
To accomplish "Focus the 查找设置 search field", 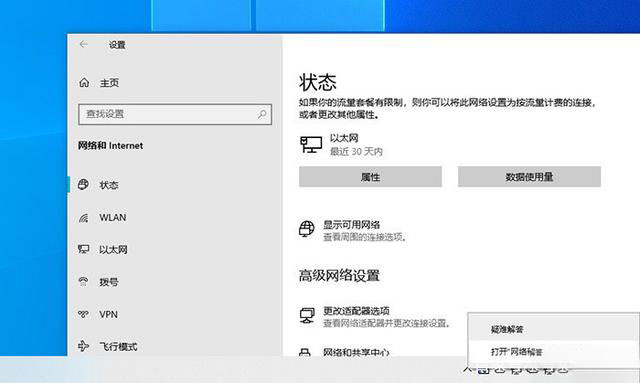I will tap(175, 114).
